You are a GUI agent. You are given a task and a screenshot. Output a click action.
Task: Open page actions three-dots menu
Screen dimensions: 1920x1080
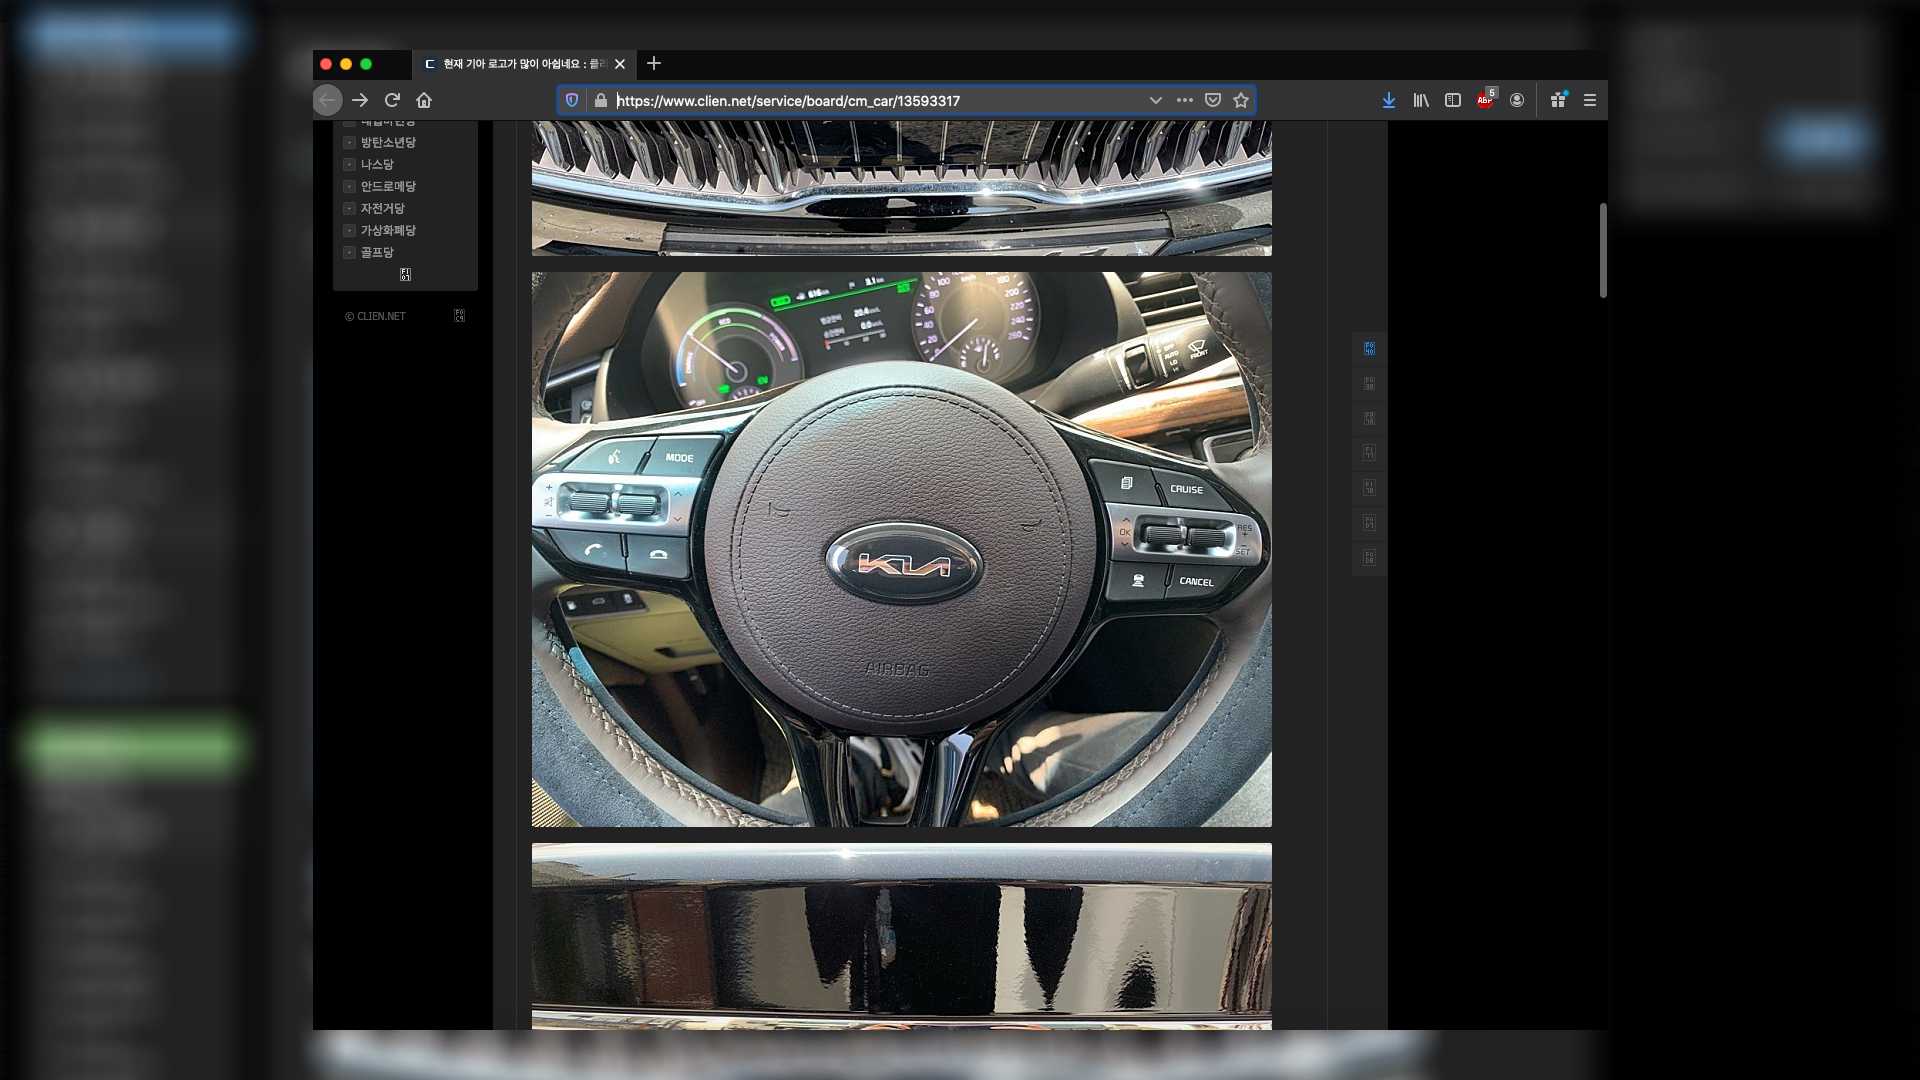[1185, 100]
